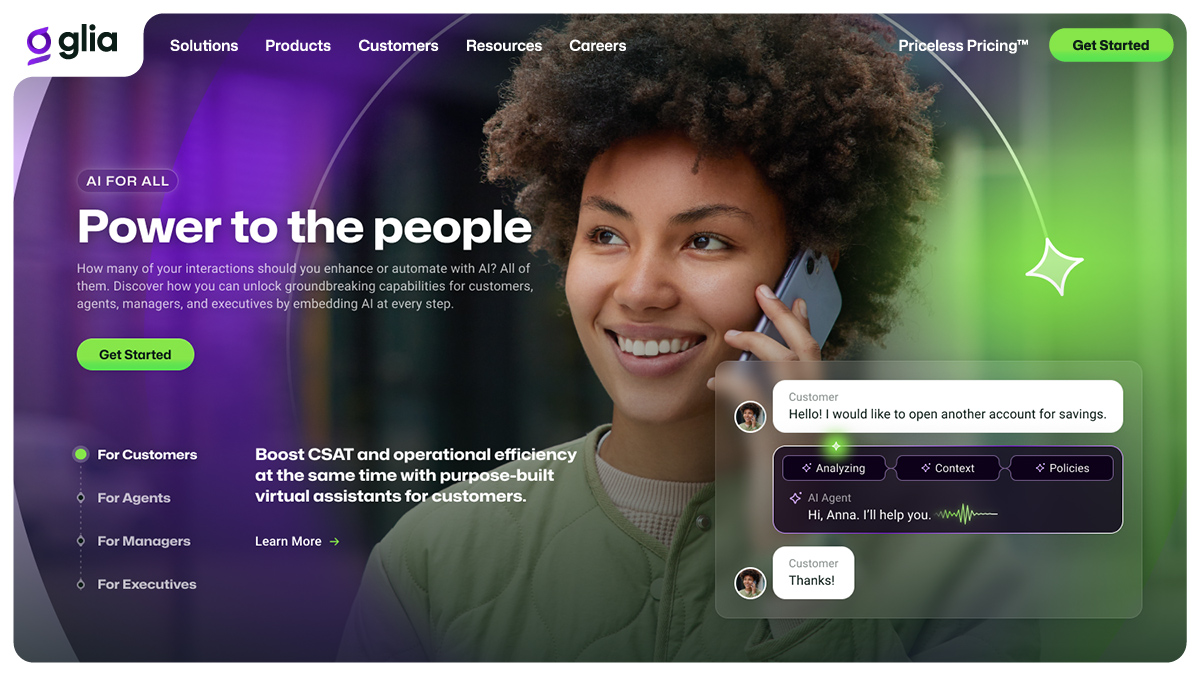Switch to the For Agents option
Image resolution: width=1200 pixels, height=676 pixels.
(x=124, y=498)
